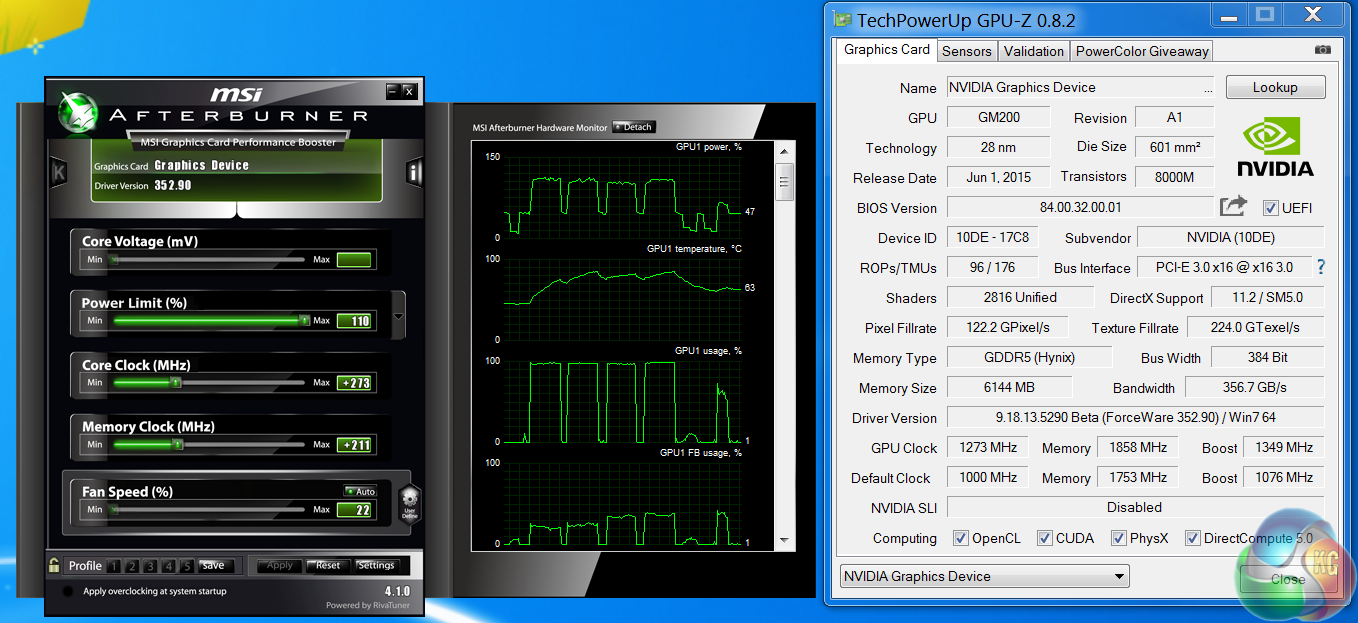This screenshot has height=623, width=1358.
Task: Switch to the Sensors tab
Action: [966, 51]
